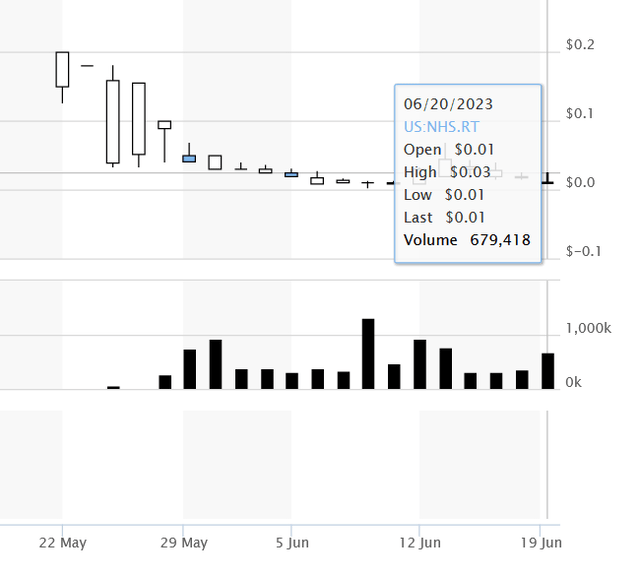Select the first candlestick above 22 May
The image size is (640, 577).
pos(62,77)
